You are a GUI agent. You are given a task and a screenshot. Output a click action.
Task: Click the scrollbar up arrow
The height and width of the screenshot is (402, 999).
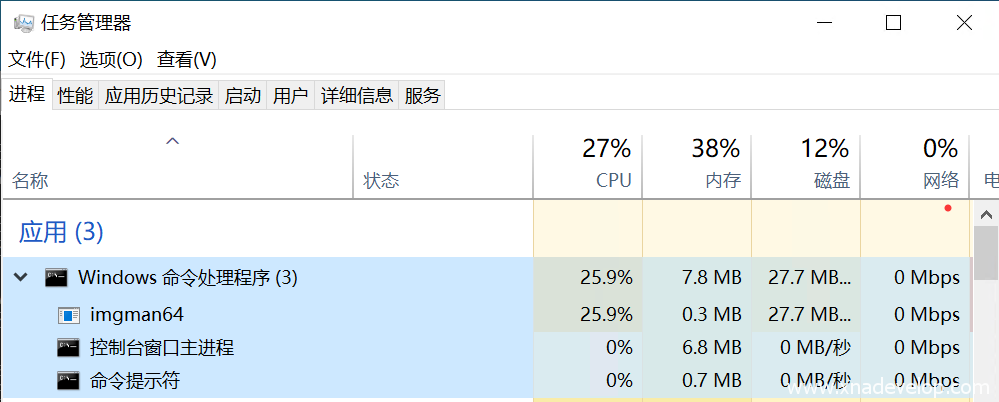(x=987, y=214)
